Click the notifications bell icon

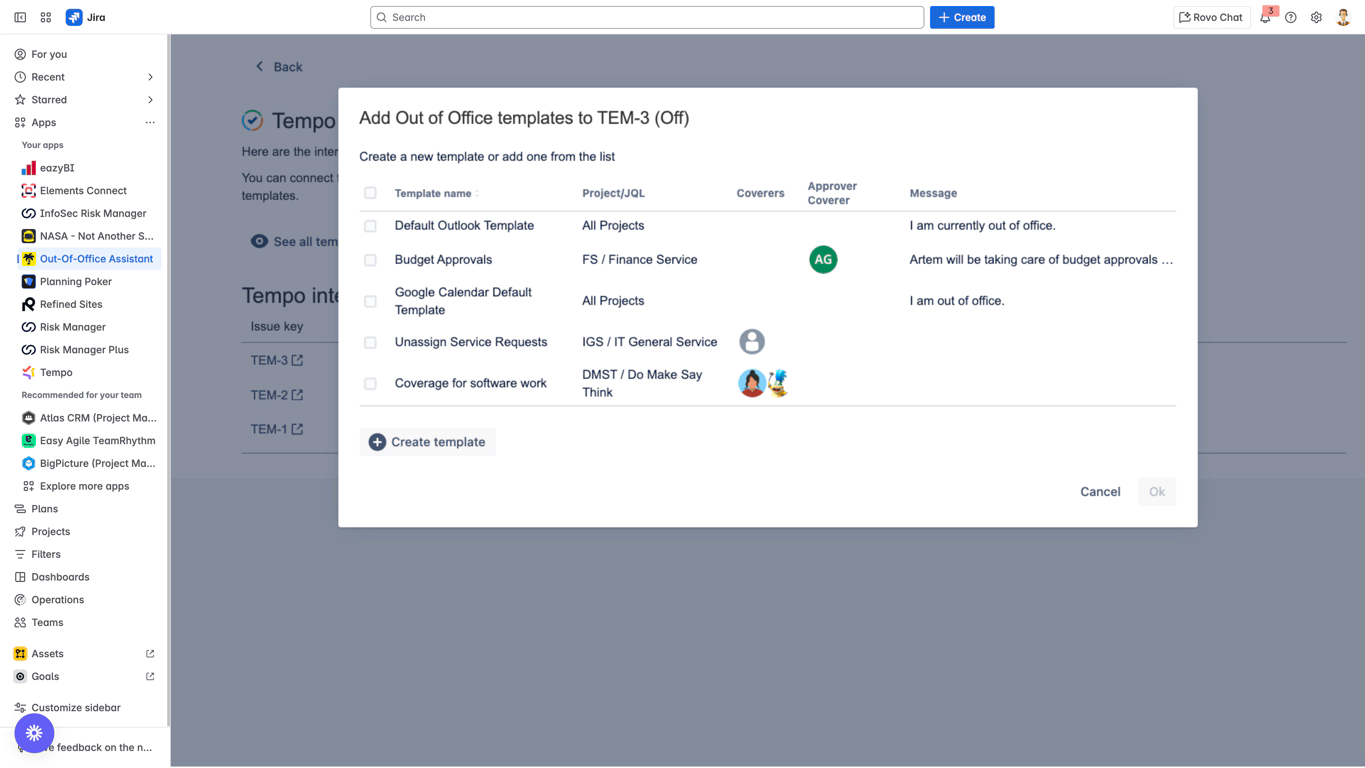[x=1265, y=18]
